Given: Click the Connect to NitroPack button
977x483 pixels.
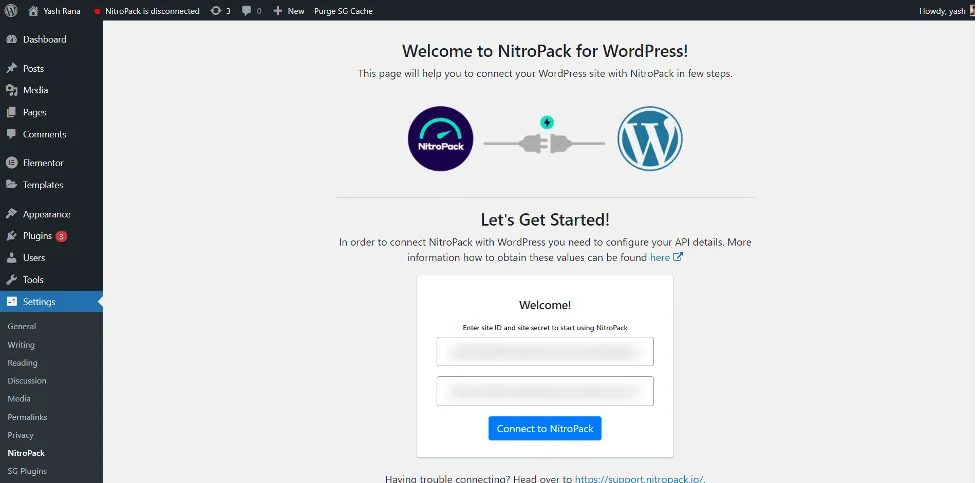Looking at the screenshot, I should 545,428.
